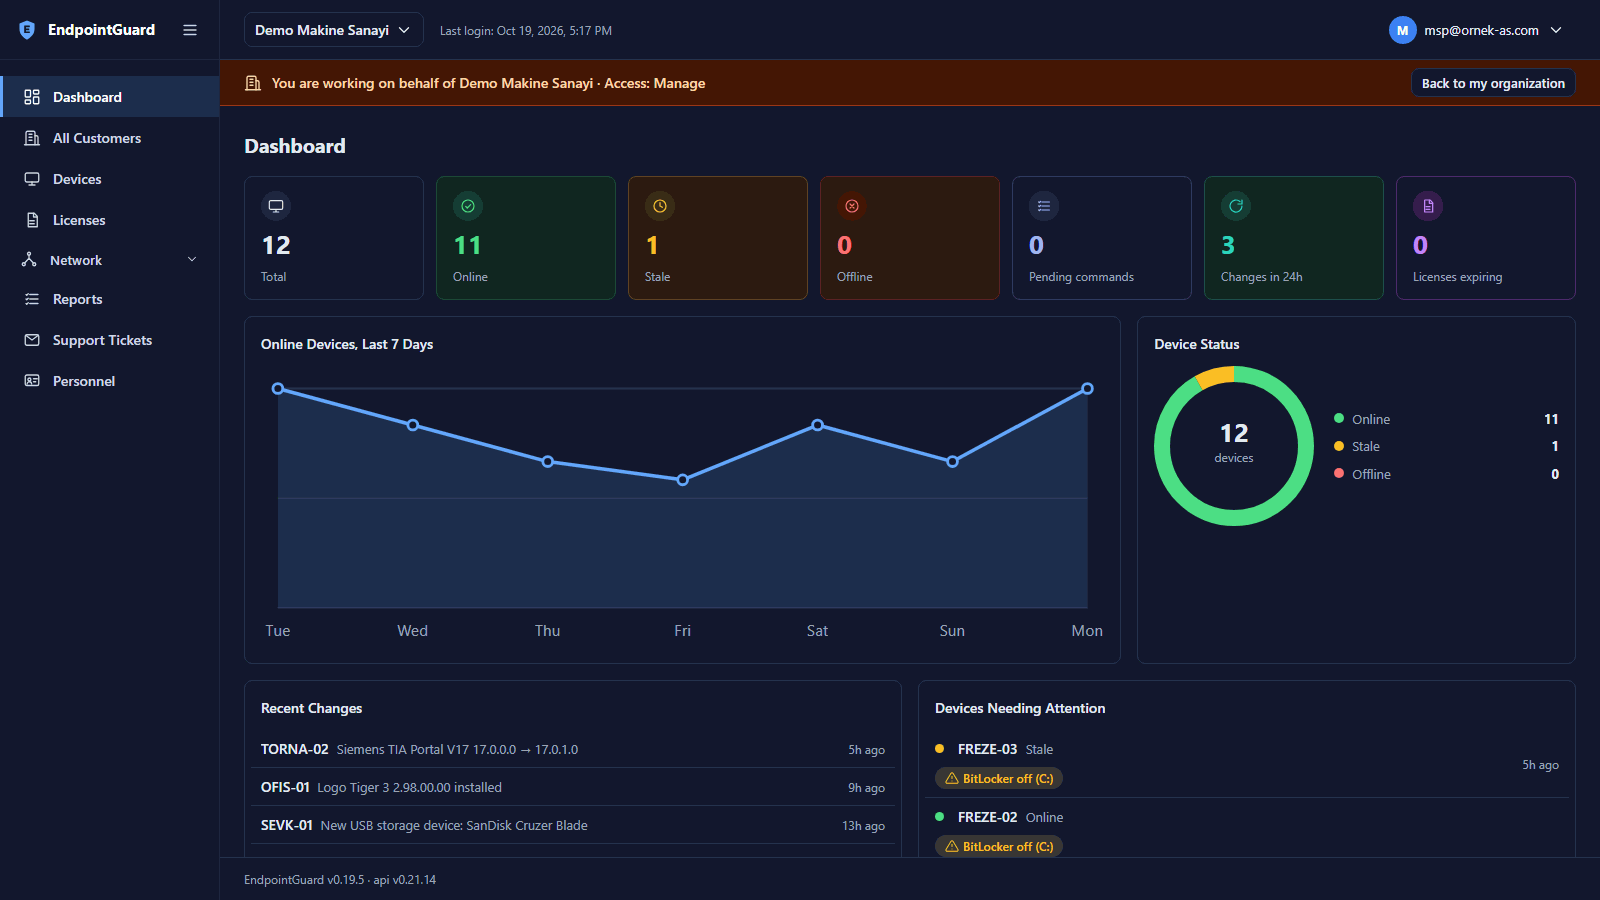Toggle the sidebar hamburger menu
This screenshot has height=900, width=1600.
pos(190,30)
